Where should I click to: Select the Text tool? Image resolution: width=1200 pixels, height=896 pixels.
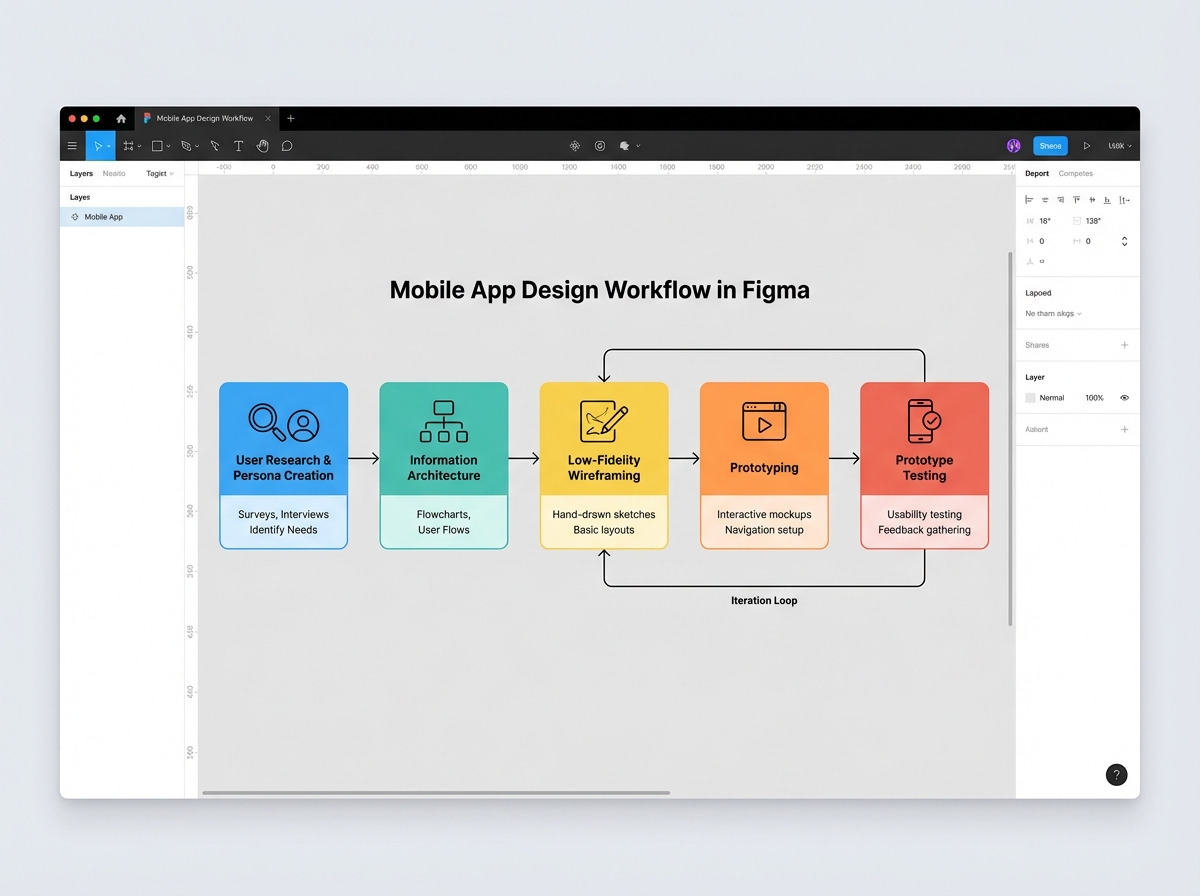click(x=239, y=145)
